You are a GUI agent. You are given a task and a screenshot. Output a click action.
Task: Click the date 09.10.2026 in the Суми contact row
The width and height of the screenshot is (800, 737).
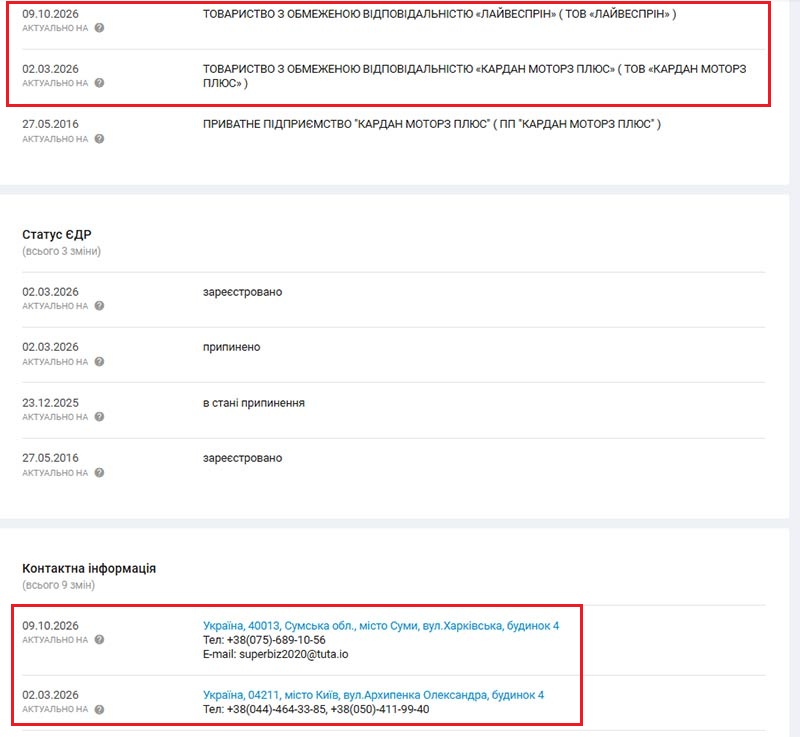(x=50, y=626)
